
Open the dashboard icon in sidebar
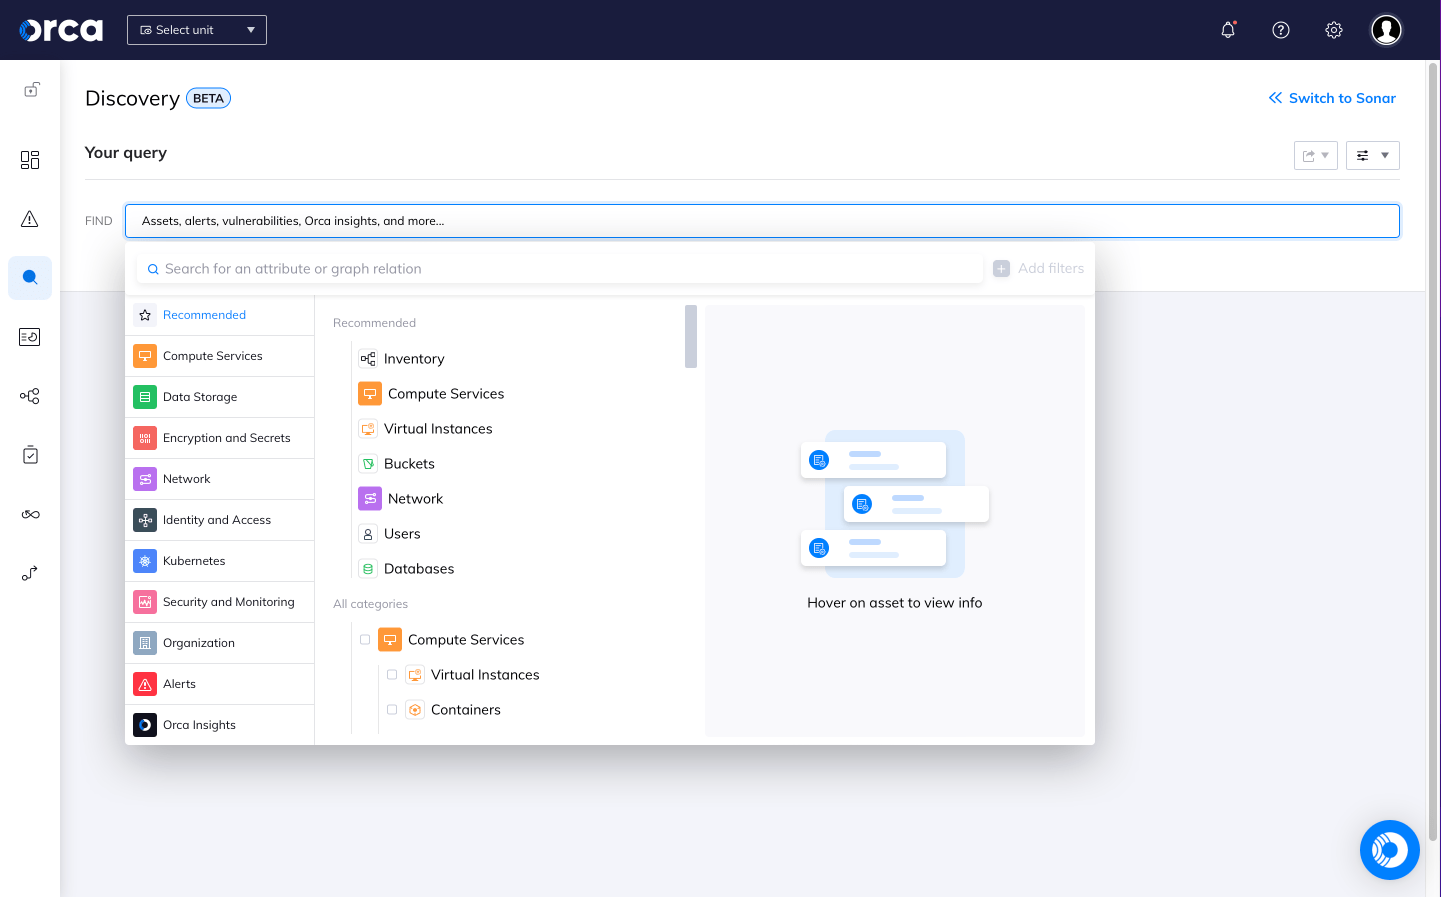coord(30,160)
